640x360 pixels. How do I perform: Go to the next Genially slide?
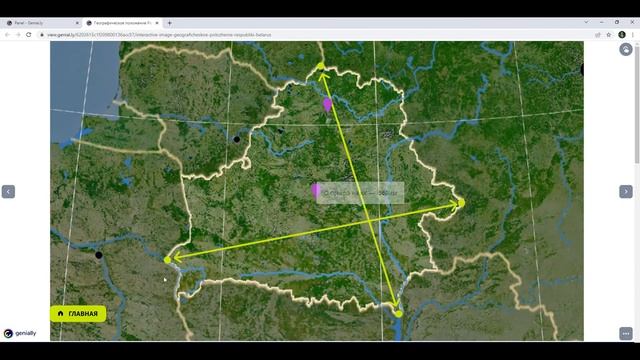(x=626, y=191)
